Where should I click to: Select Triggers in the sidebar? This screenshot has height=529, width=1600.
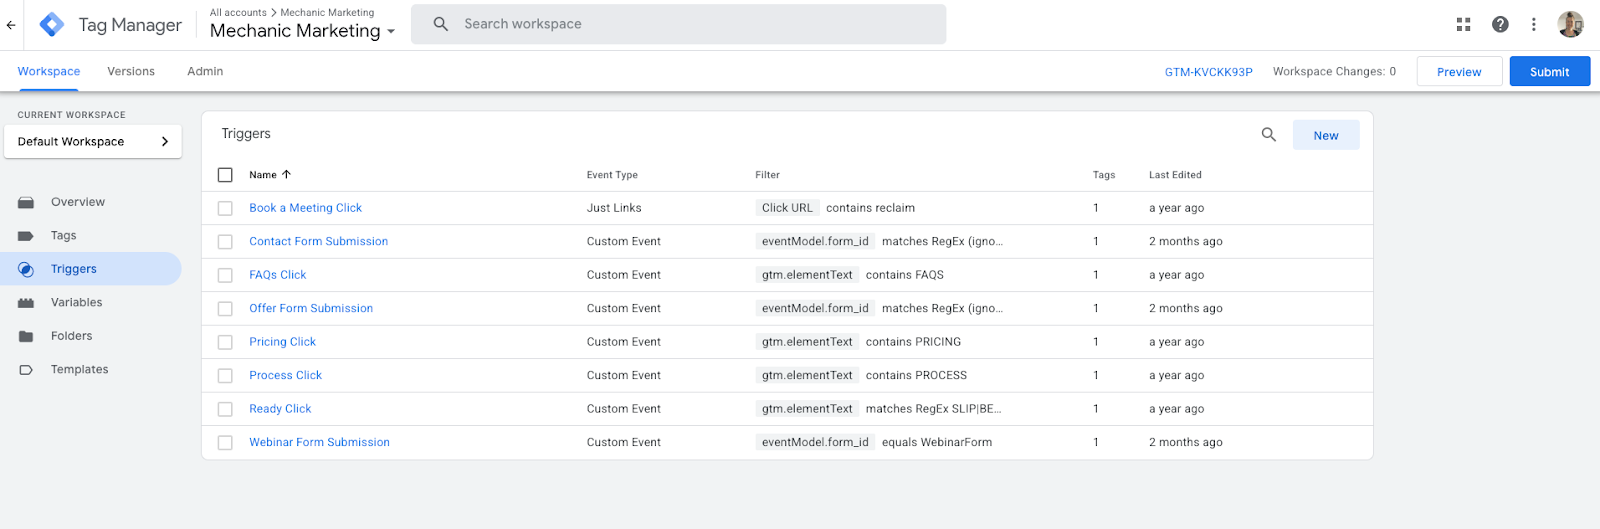(x=74, y=269)
